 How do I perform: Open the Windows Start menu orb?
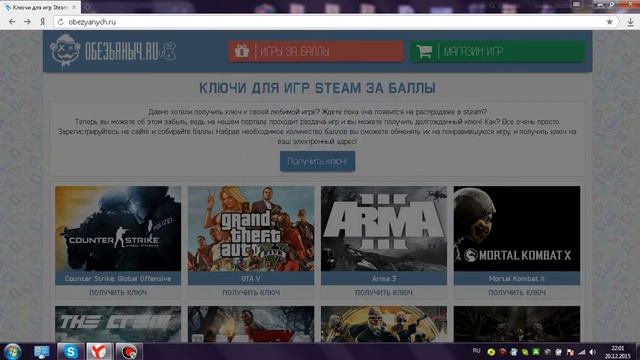tap(12, 352)
